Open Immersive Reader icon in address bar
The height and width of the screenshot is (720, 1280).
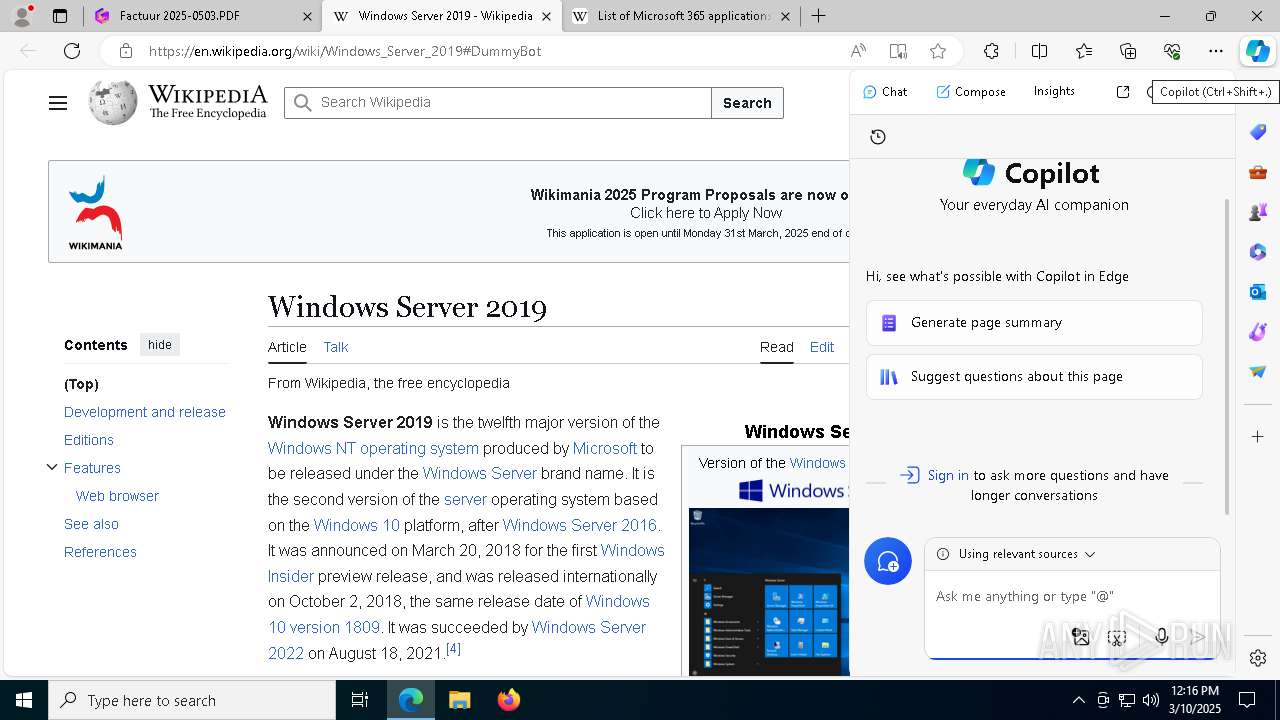coord(898,51)
